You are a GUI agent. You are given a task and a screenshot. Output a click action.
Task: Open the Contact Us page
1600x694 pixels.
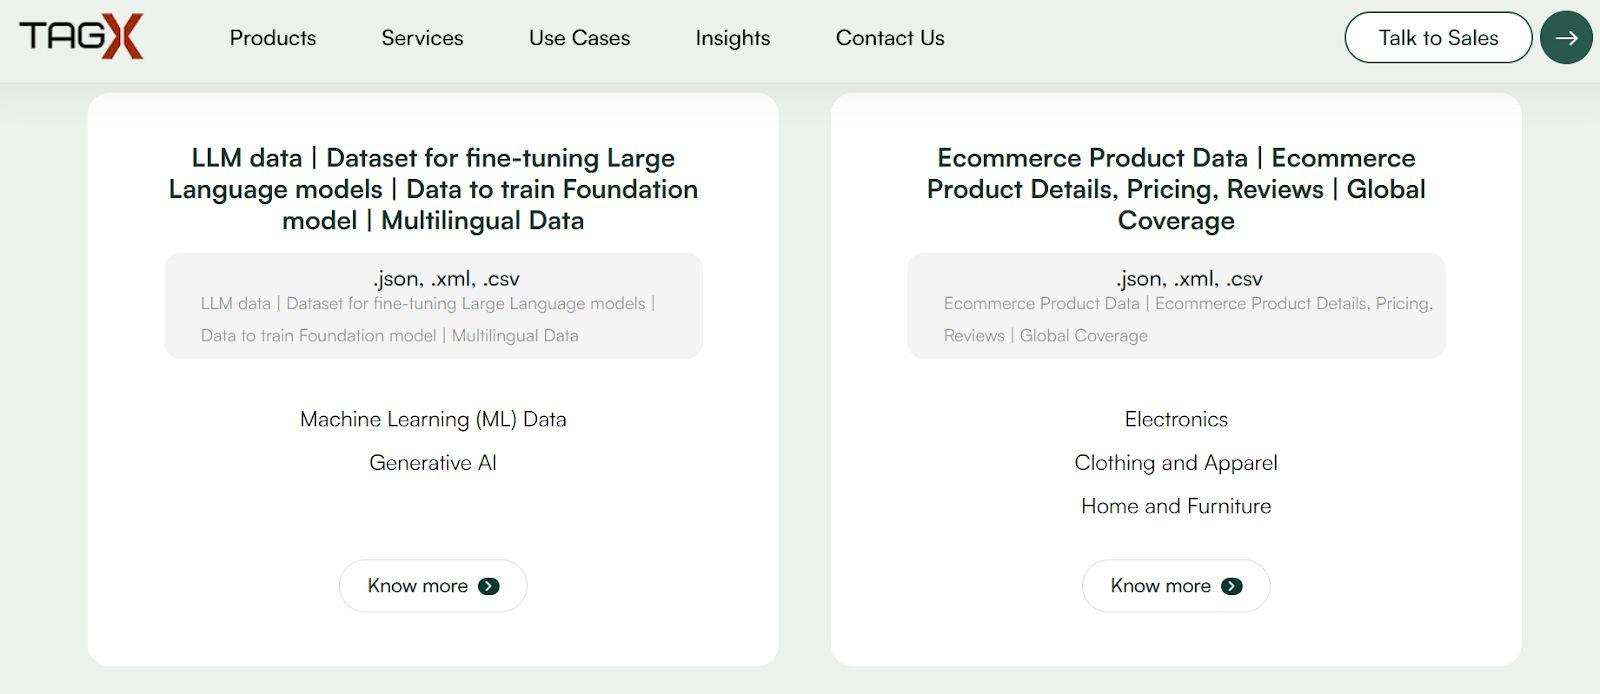pos(889,38)
